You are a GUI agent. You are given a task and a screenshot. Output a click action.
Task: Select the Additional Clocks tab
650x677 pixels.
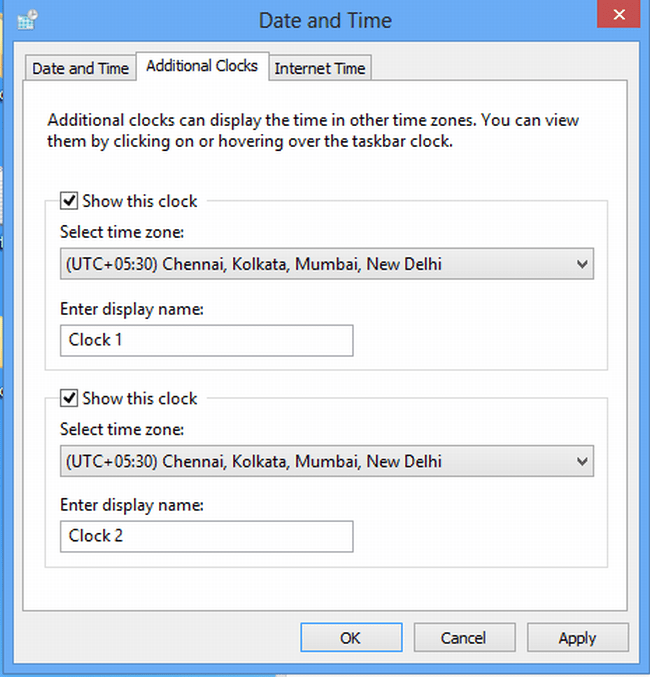pyautogui.click(x=202, y=66)
